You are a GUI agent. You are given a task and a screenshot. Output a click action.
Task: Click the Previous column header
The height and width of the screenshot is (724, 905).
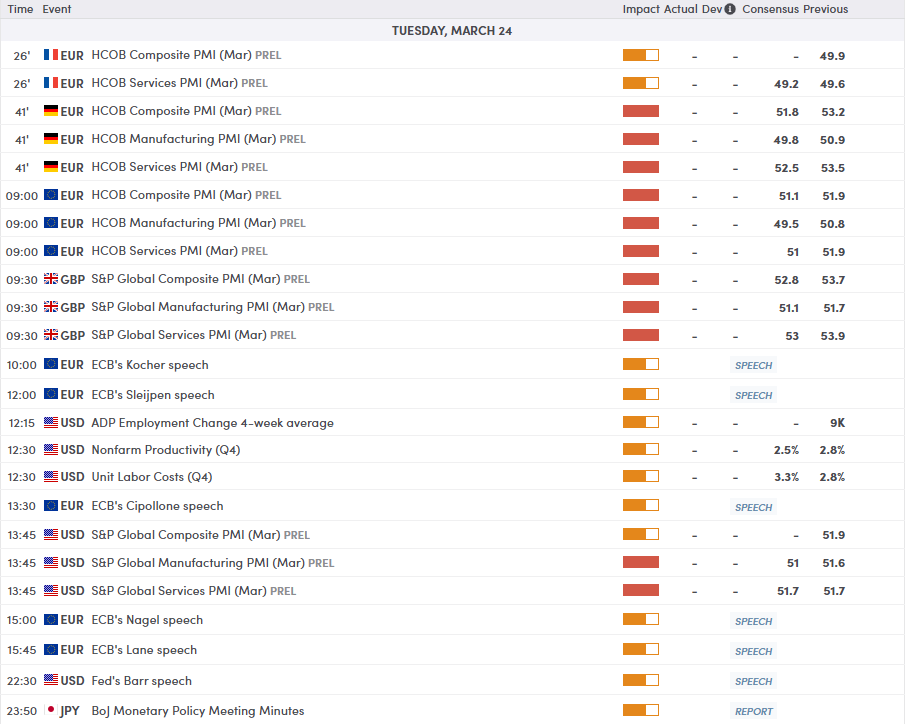[x=825, y=9]
